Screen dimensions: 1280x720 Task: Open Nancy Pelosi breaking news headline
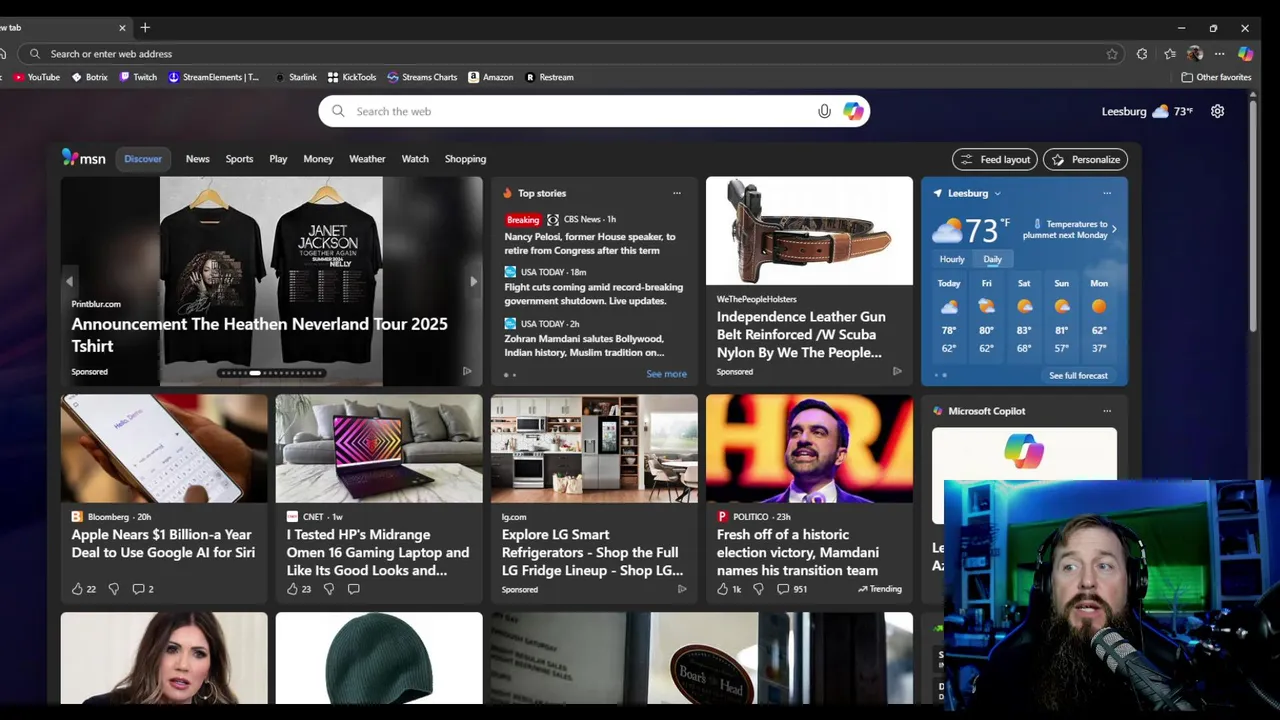590,243
